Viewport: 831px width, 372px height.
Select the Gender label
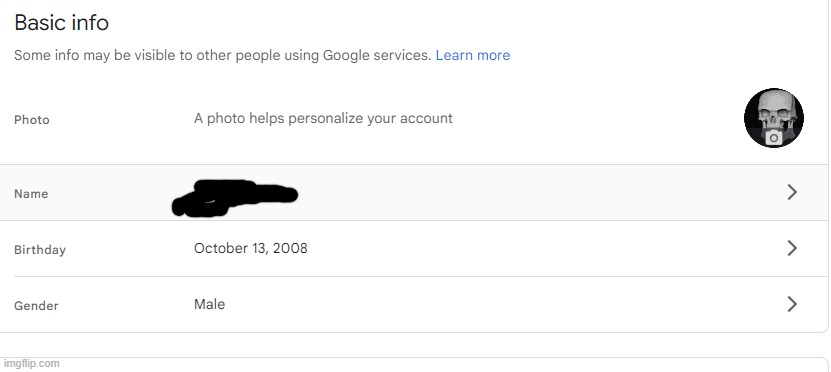point(36,306)
